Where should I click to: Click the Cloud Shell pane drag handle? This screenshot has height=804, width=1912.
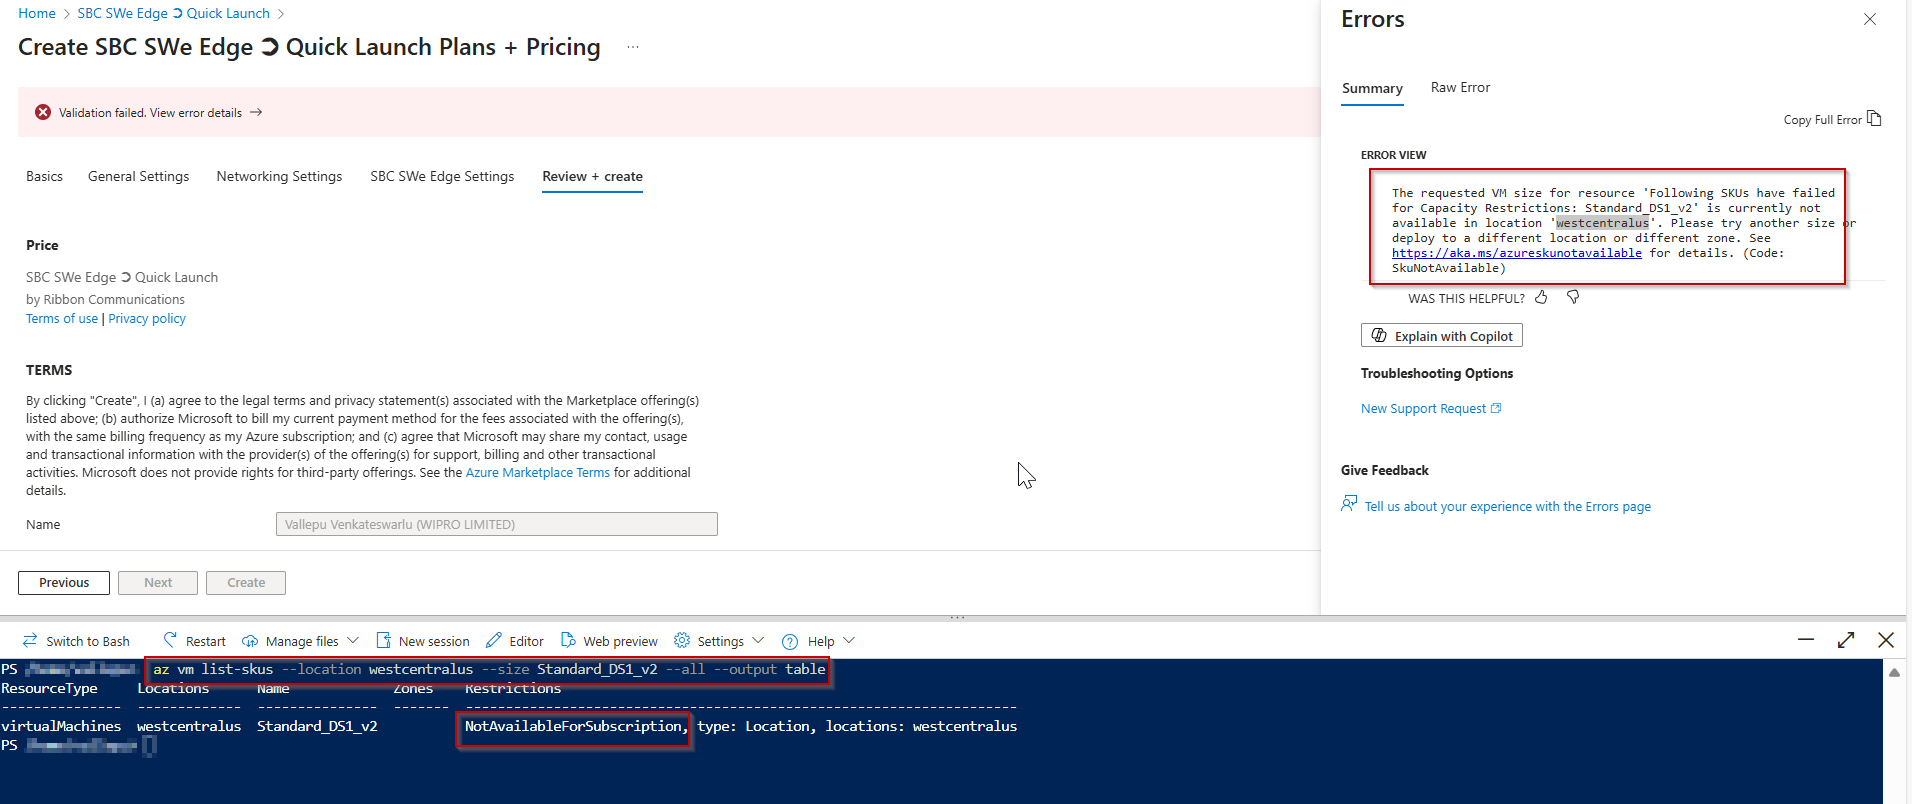(x=957, y=618)
